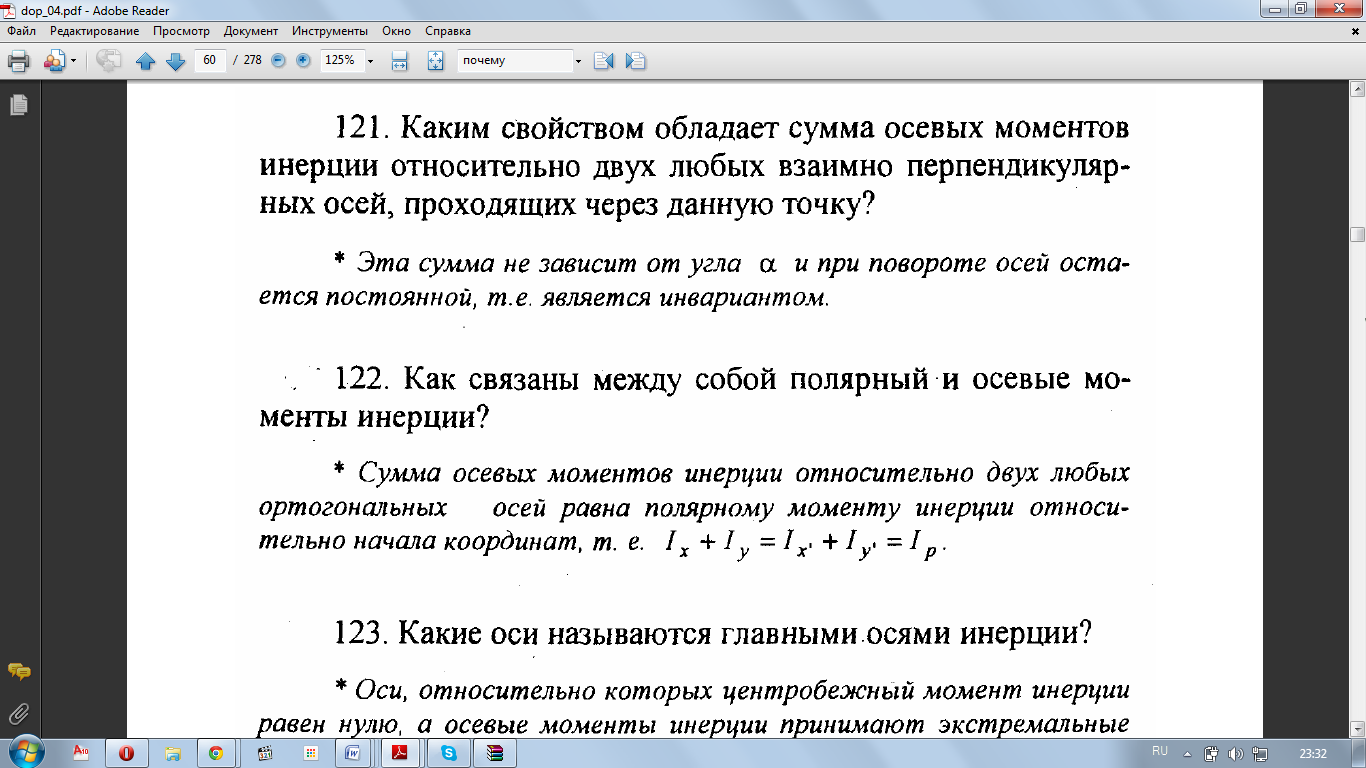Viewport: 1366px width, 768px height.
Task: Fit page to window width icon
Action: coord(399,61)
